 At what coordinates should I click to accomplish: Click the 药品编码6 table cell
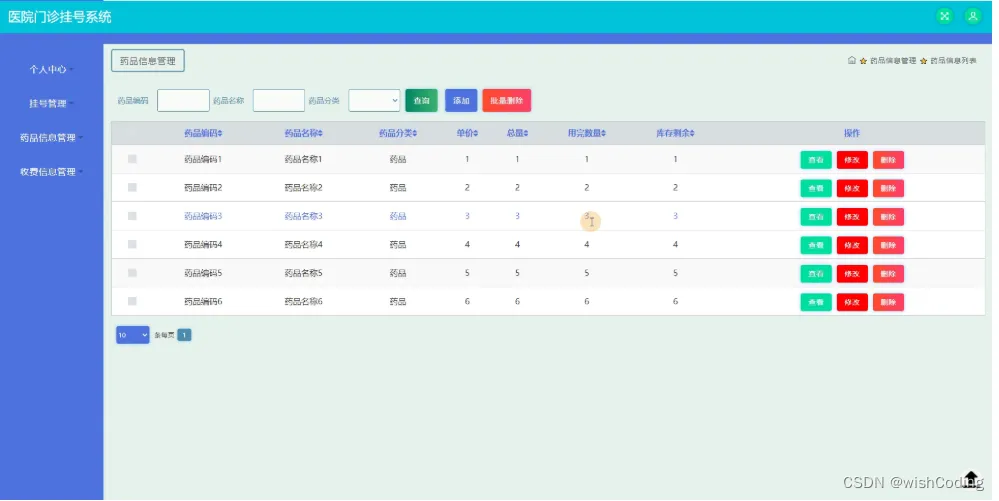(203, 301)
